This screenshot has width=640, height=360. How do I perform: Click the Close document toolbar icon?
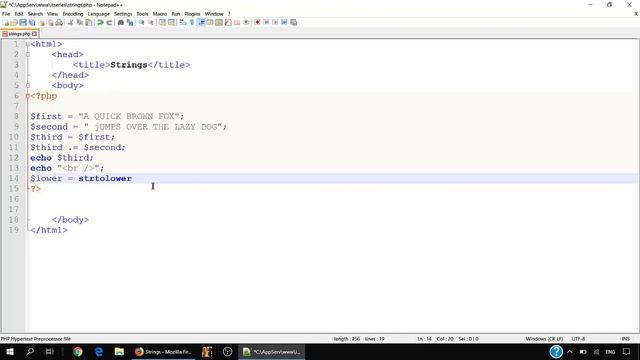pos(42,22)
